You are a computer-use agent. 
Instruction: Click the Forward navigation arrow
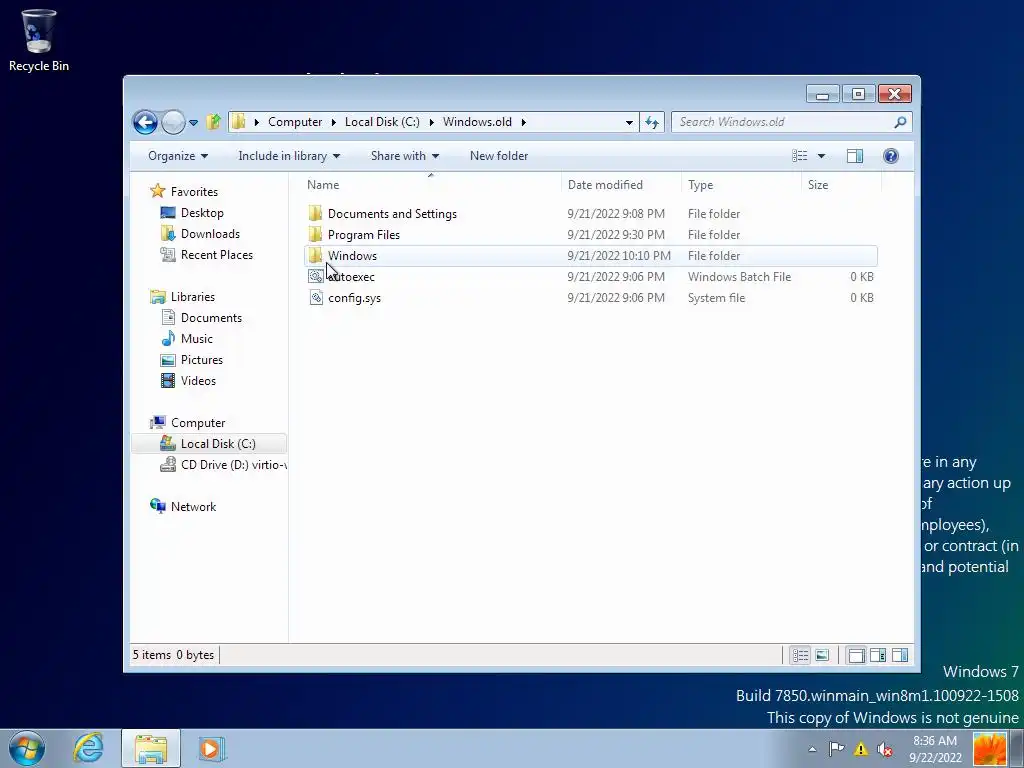point(173,122)
